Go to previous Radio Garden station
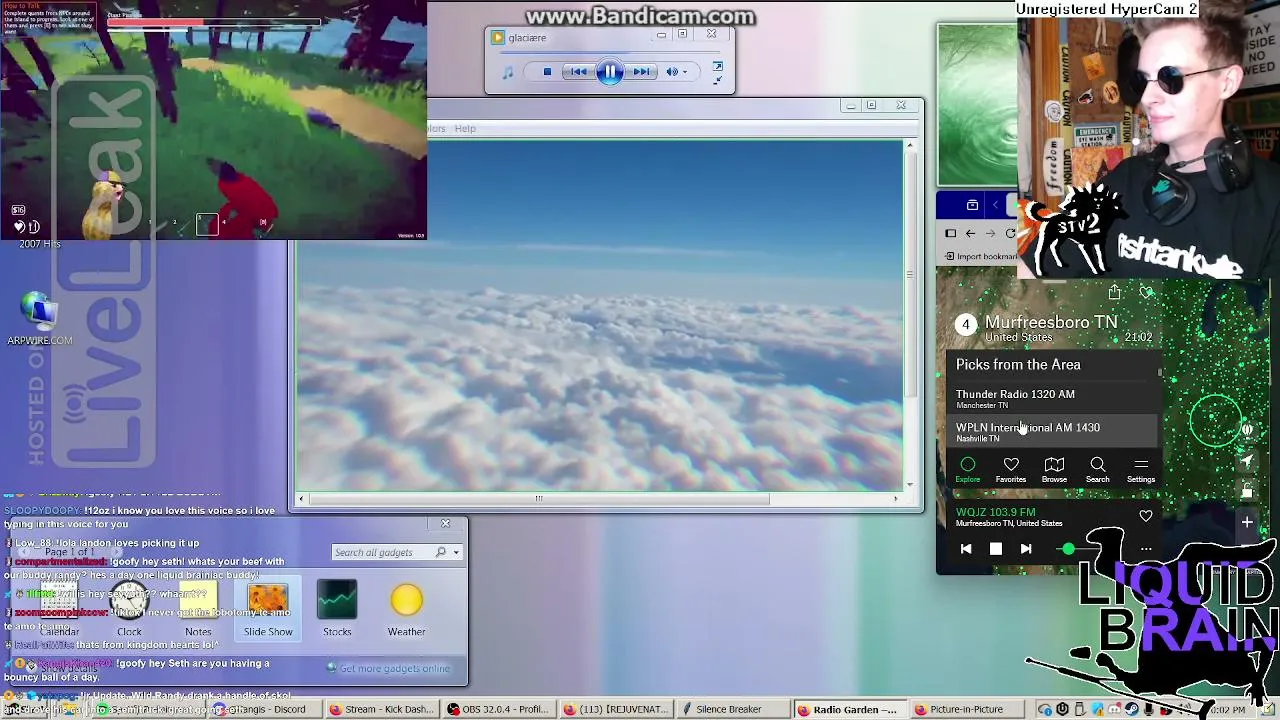Viewport: 1280px width, 720px height. coord(966,549)
